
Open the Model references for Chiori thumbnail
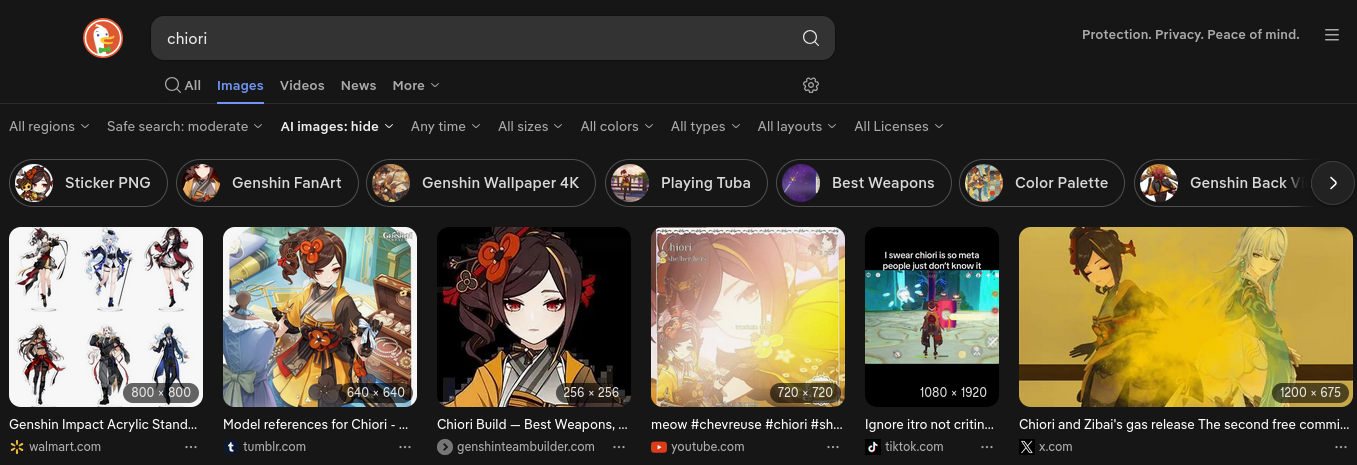(320, 317)
